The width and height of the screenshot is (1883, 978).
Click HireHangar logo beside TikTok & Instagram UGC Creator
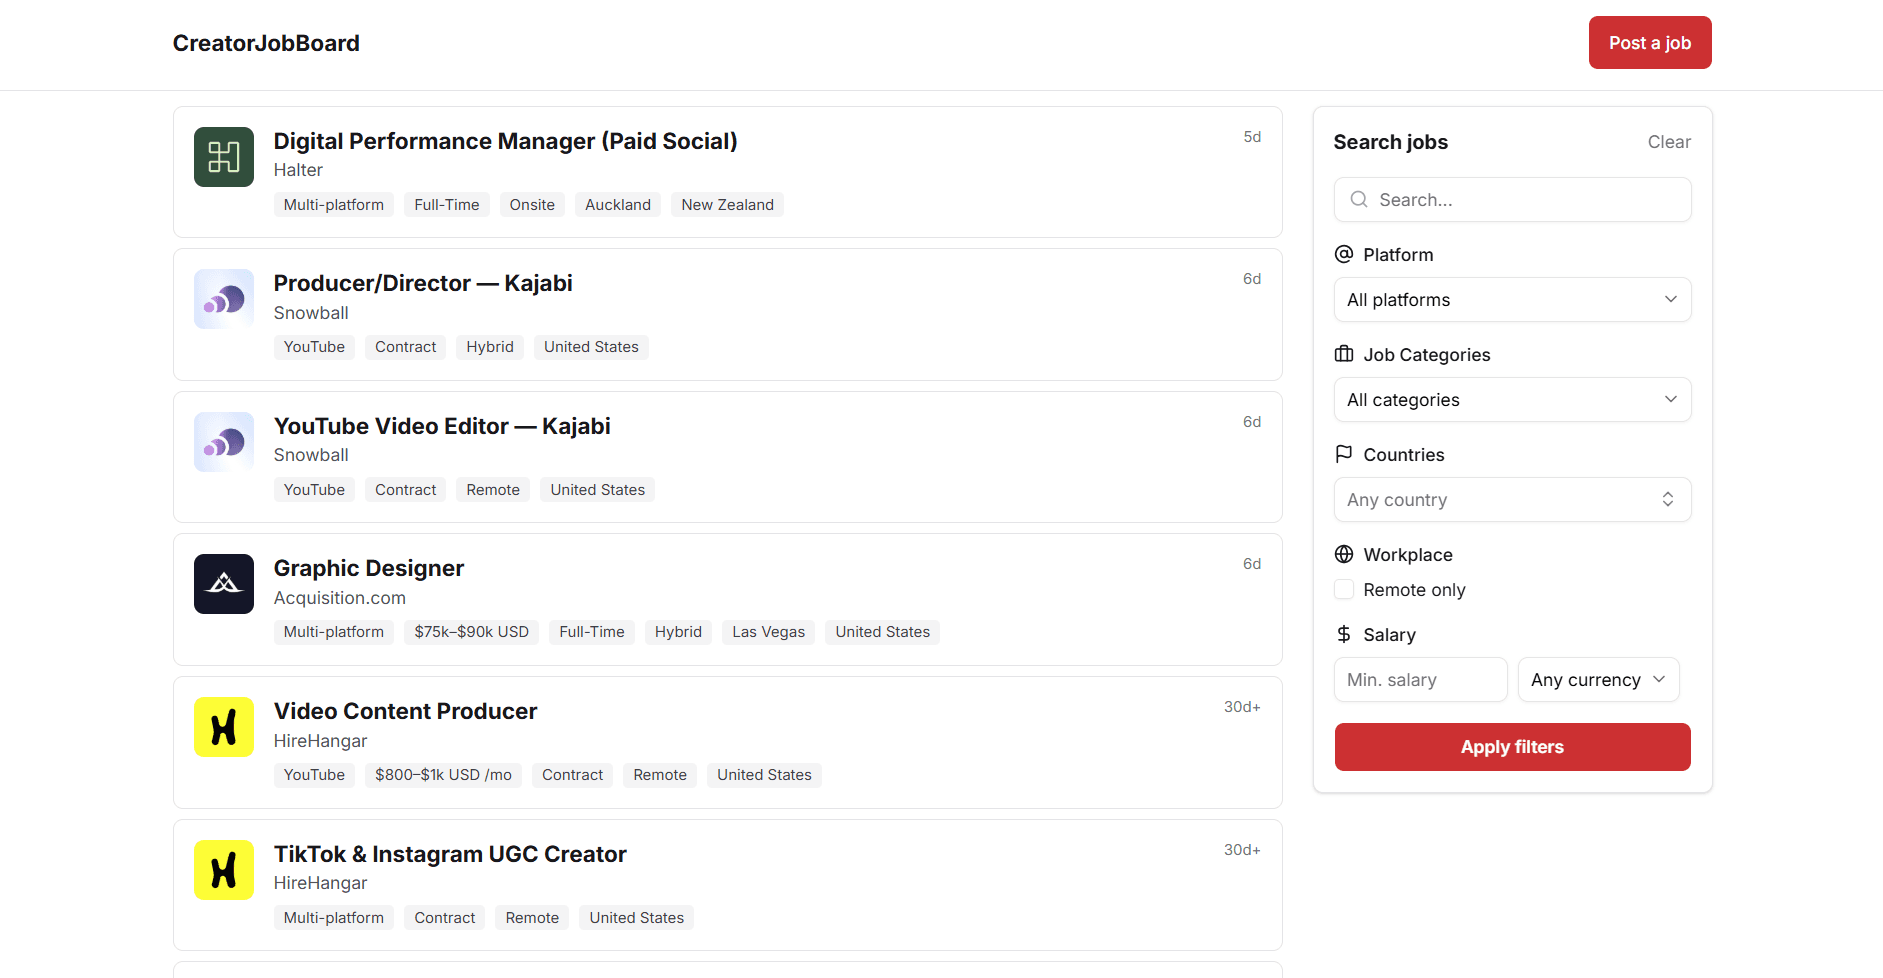coord(224,870)
